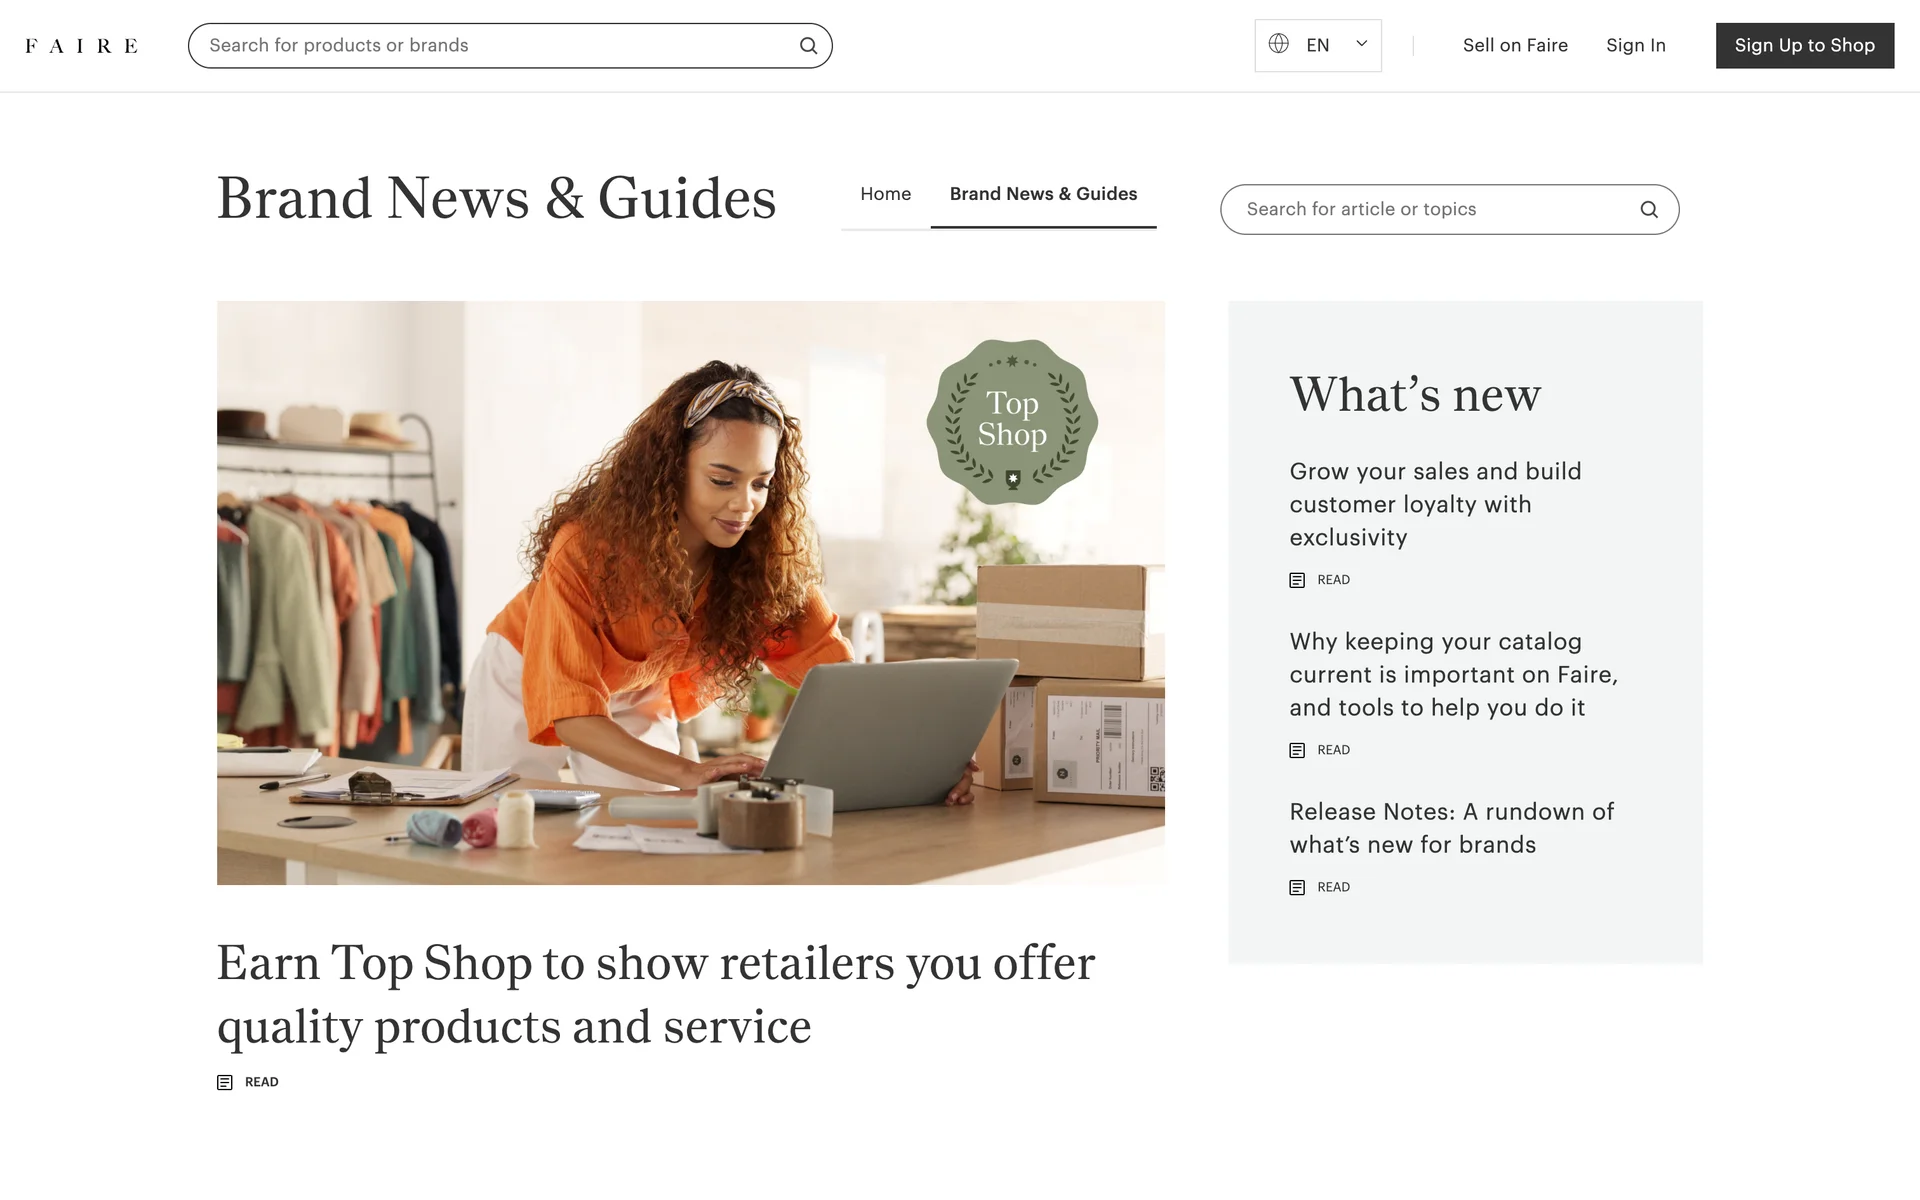Open the Top Shop featured article image
This screenshot has width=1920, height=1200.
click(691, 593)
